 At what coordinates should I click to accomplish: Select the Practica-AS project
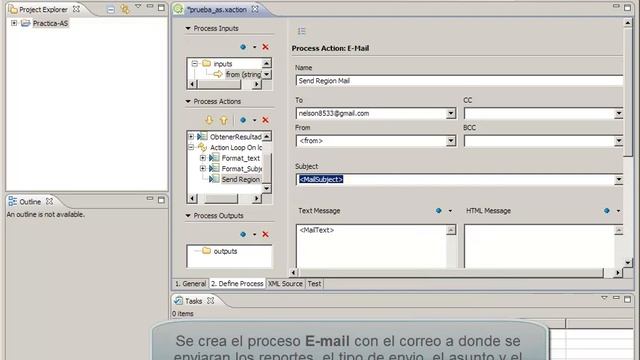(x=50, y=23)
